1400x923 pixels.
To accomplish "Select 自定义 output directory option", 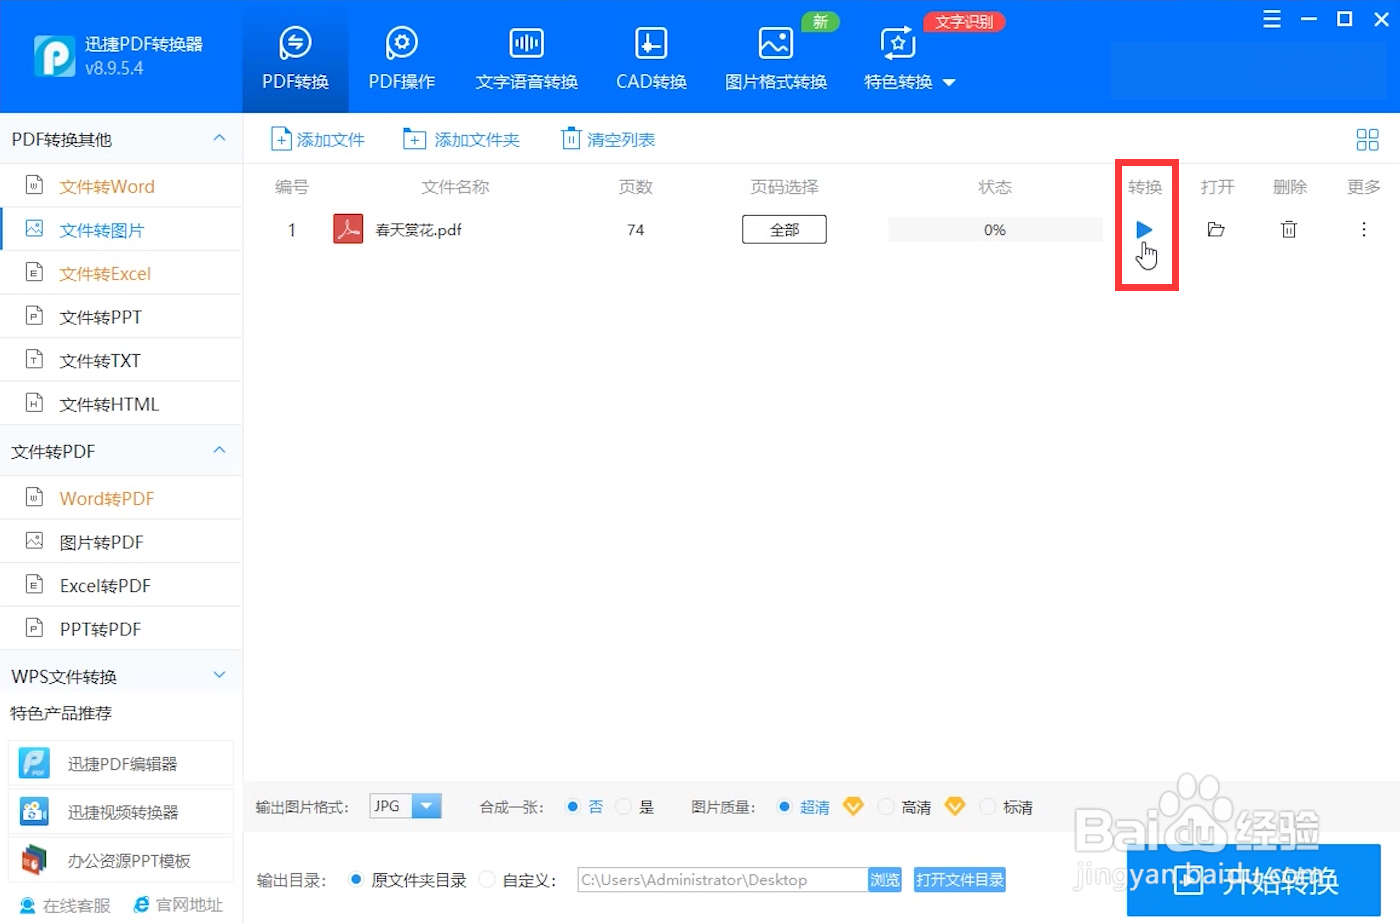I will click(486, 879).
